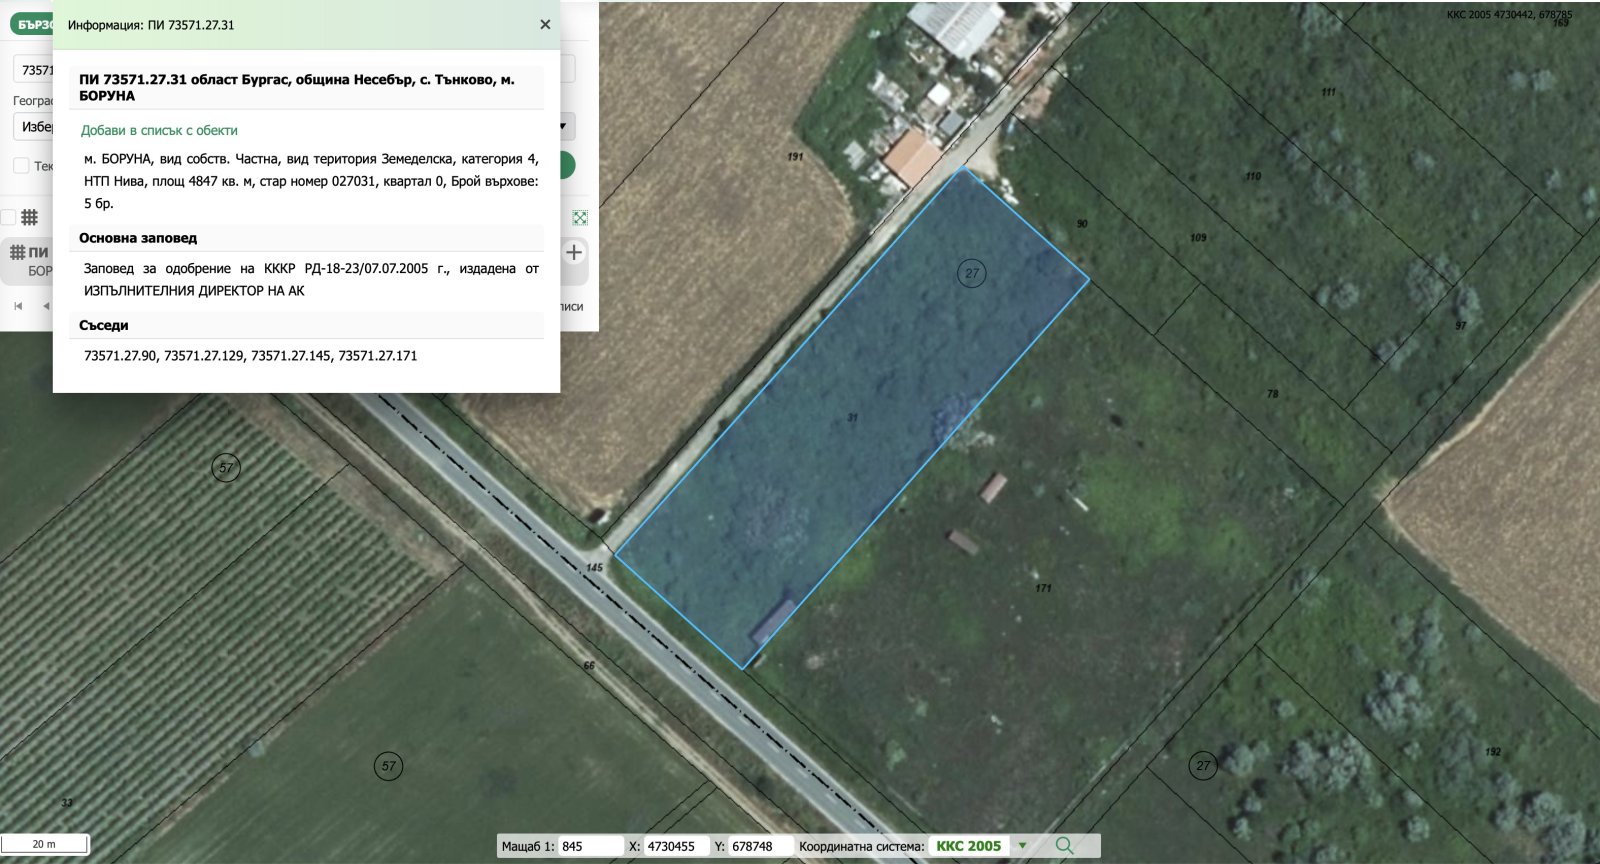Click 'Добави в списък с обекти' link

tap(159, 130)
